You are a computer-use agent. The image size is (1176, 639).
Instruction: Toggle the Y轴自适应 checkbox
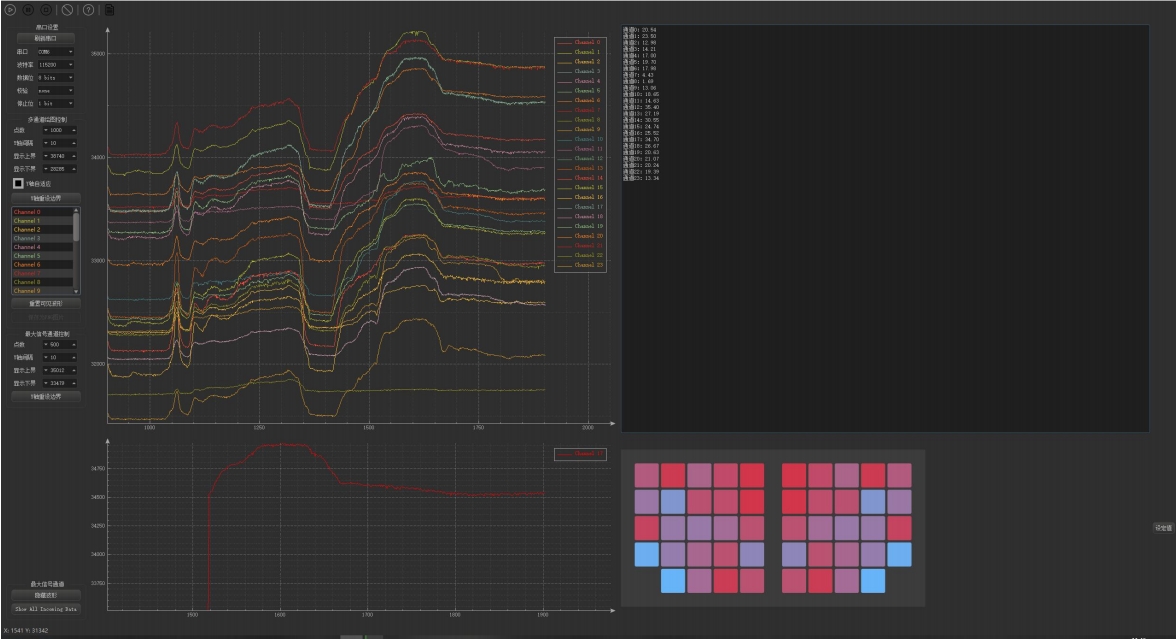pos(18,183)
